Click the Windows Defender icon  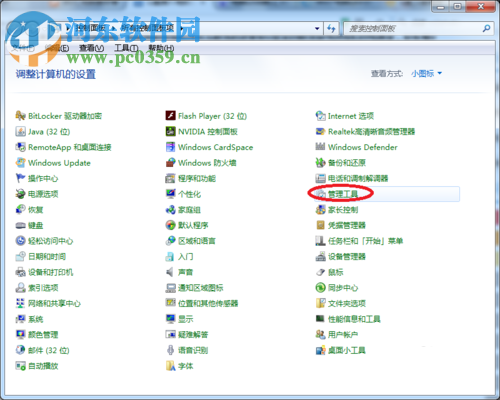click(320, 147)
